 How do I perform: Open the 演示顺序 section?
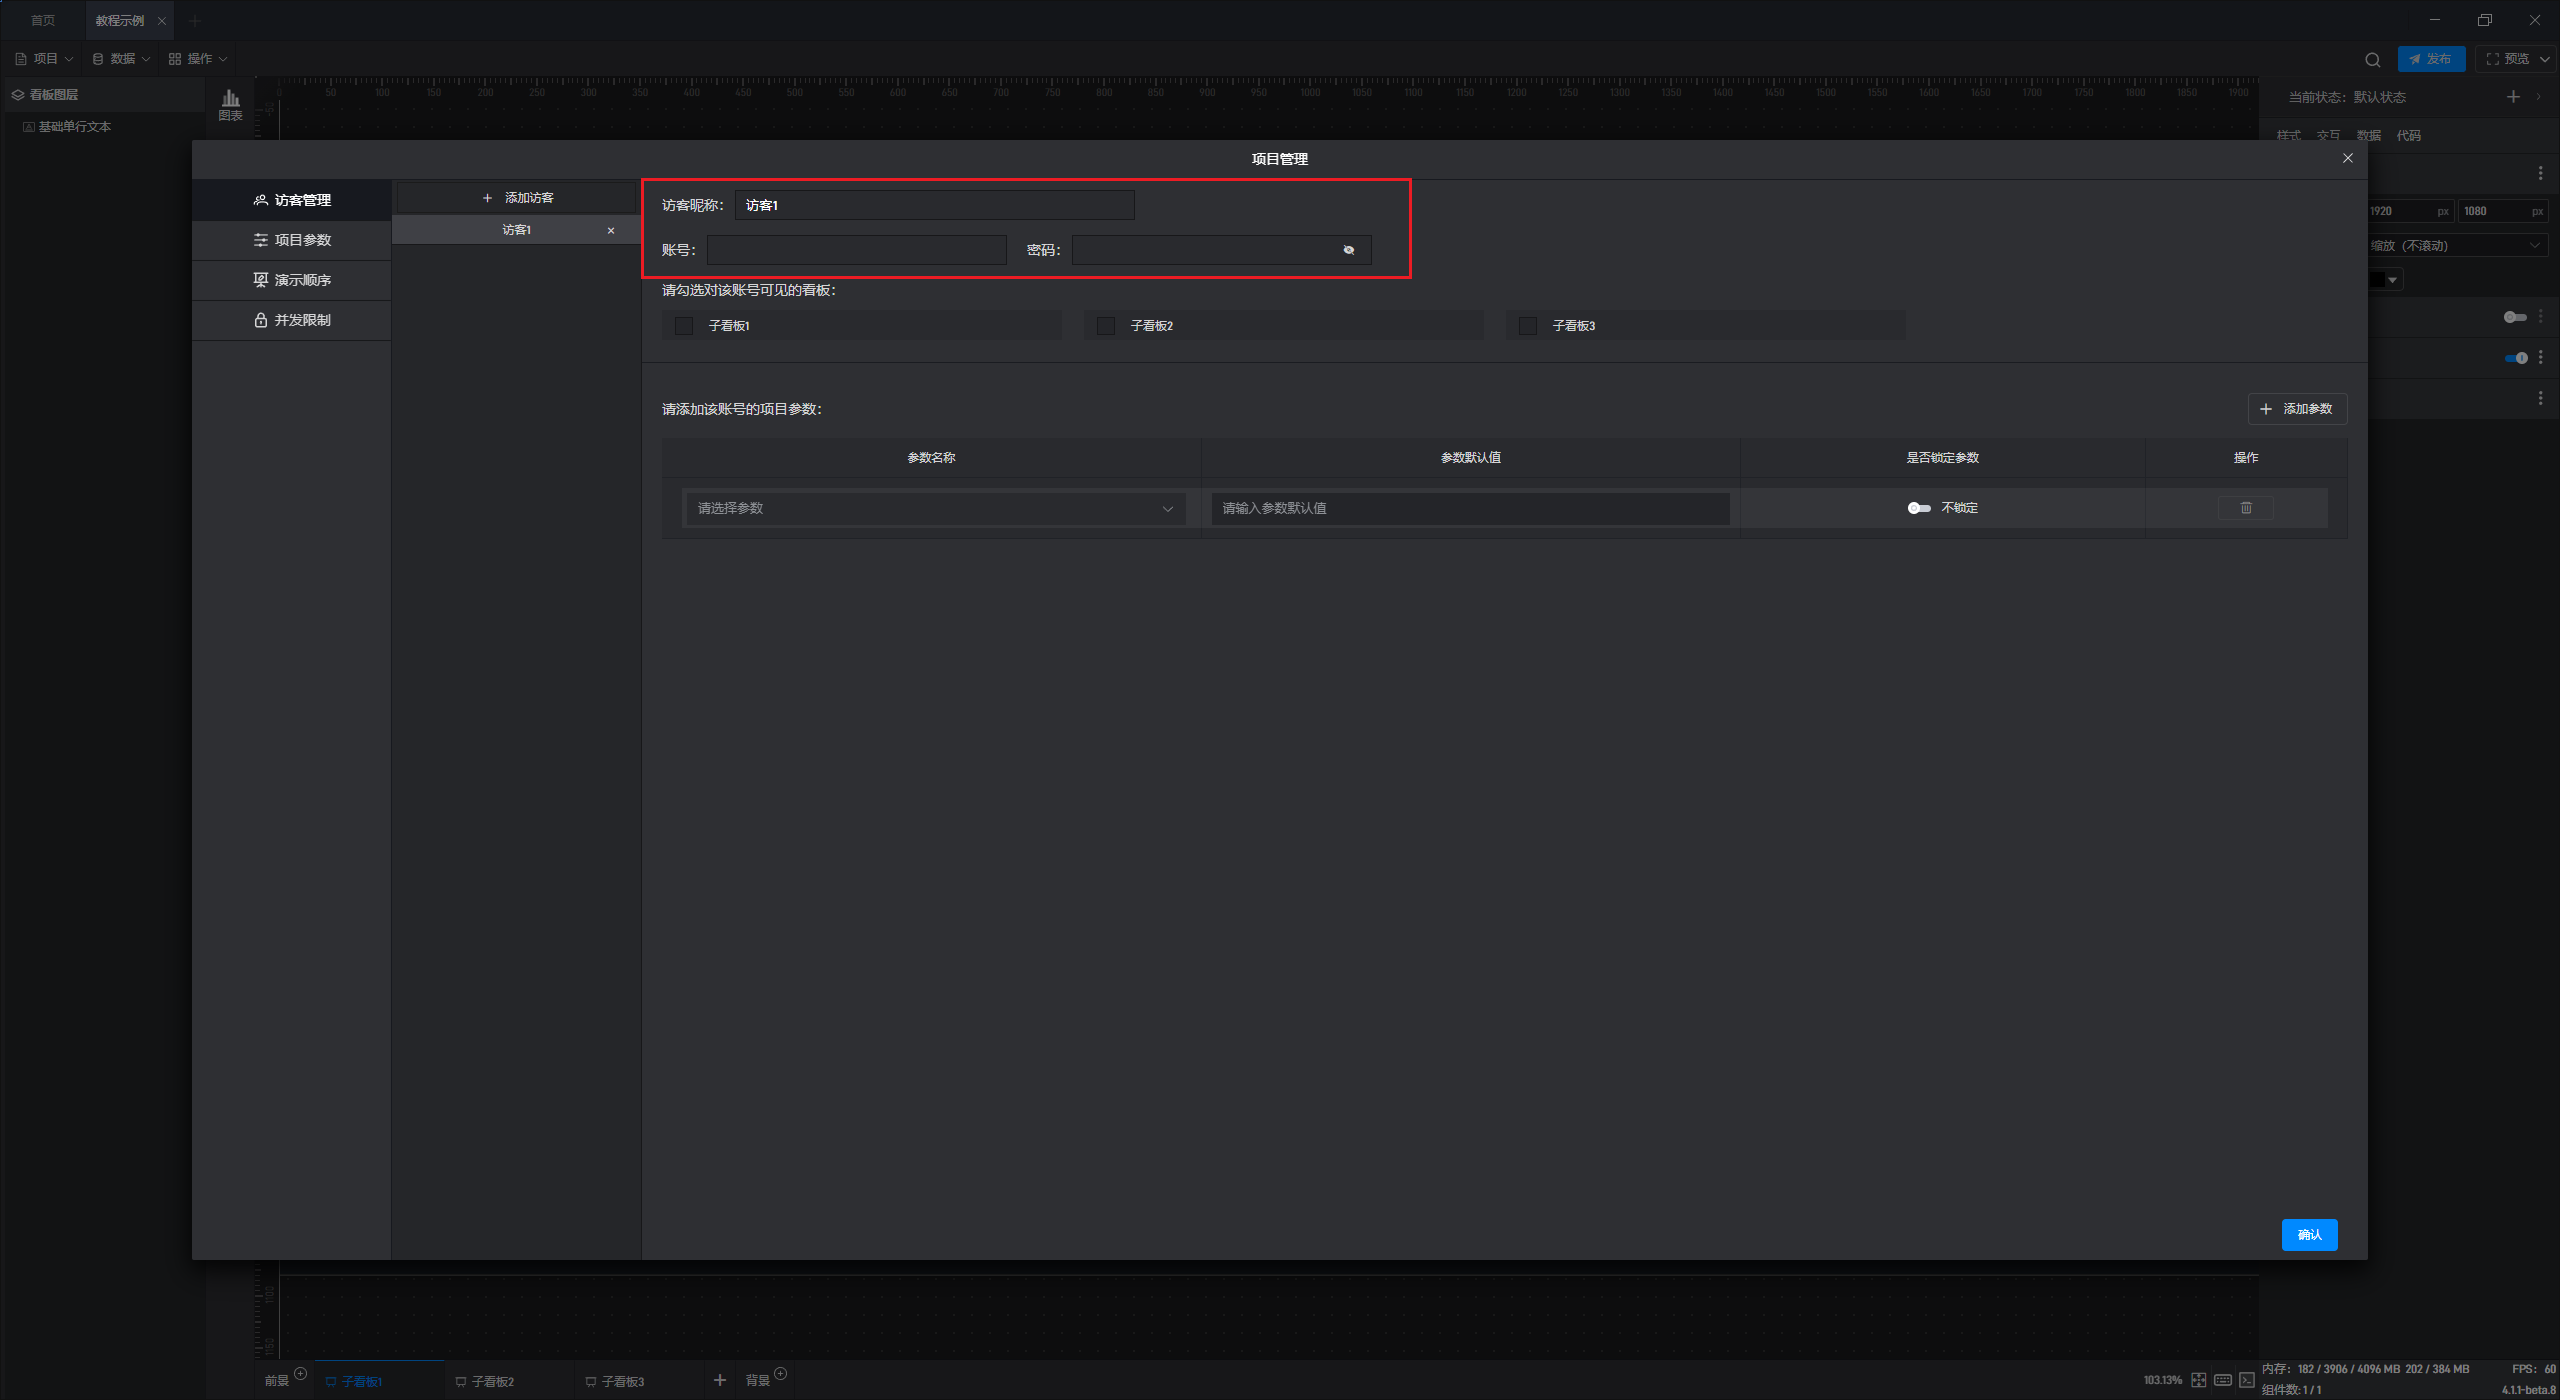pos(292,280)
